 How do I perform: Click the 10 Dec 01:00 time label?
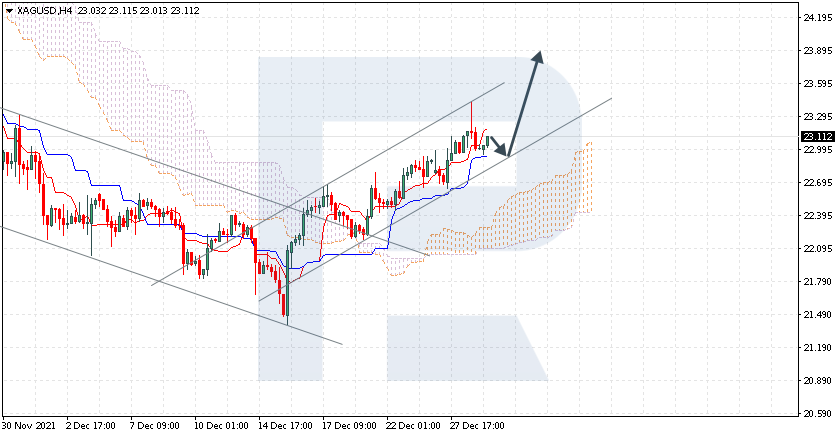(x=221, y=426)
